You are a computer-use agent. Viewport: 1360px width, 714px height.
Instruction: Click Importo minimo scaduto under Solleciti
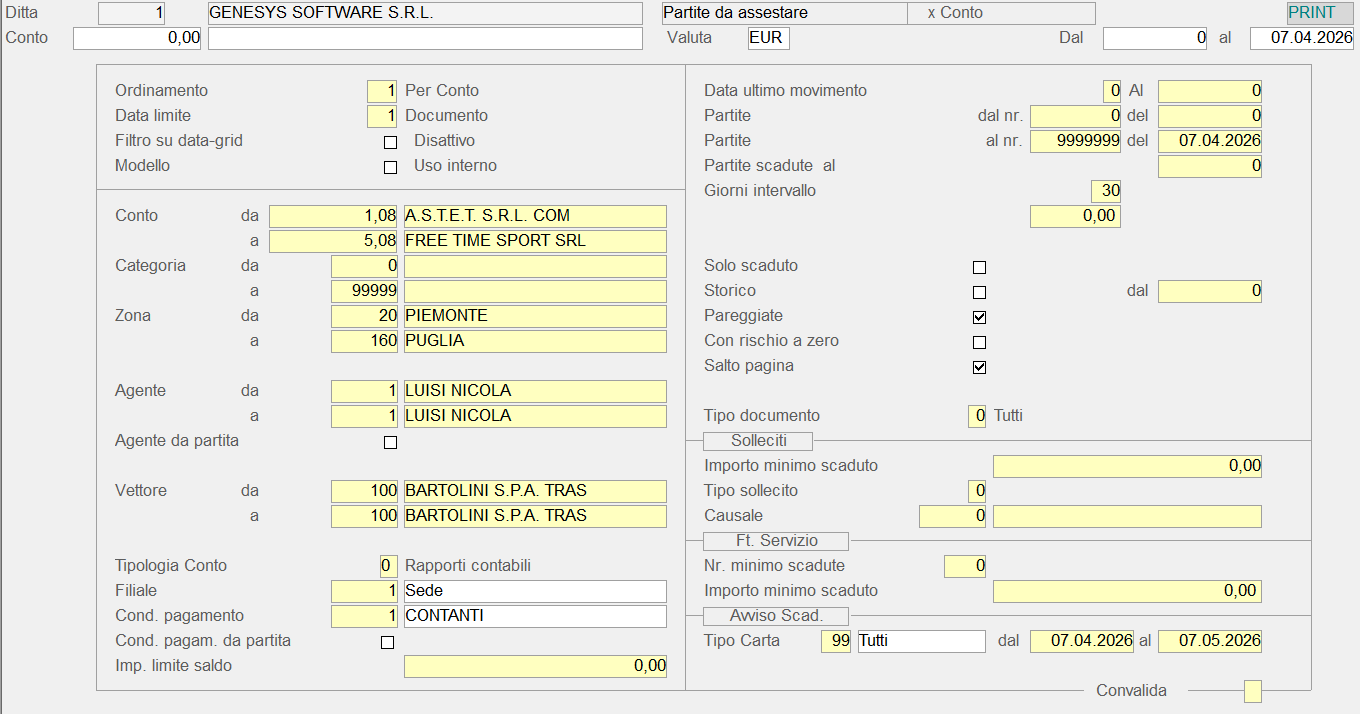tap(1126, 466)
